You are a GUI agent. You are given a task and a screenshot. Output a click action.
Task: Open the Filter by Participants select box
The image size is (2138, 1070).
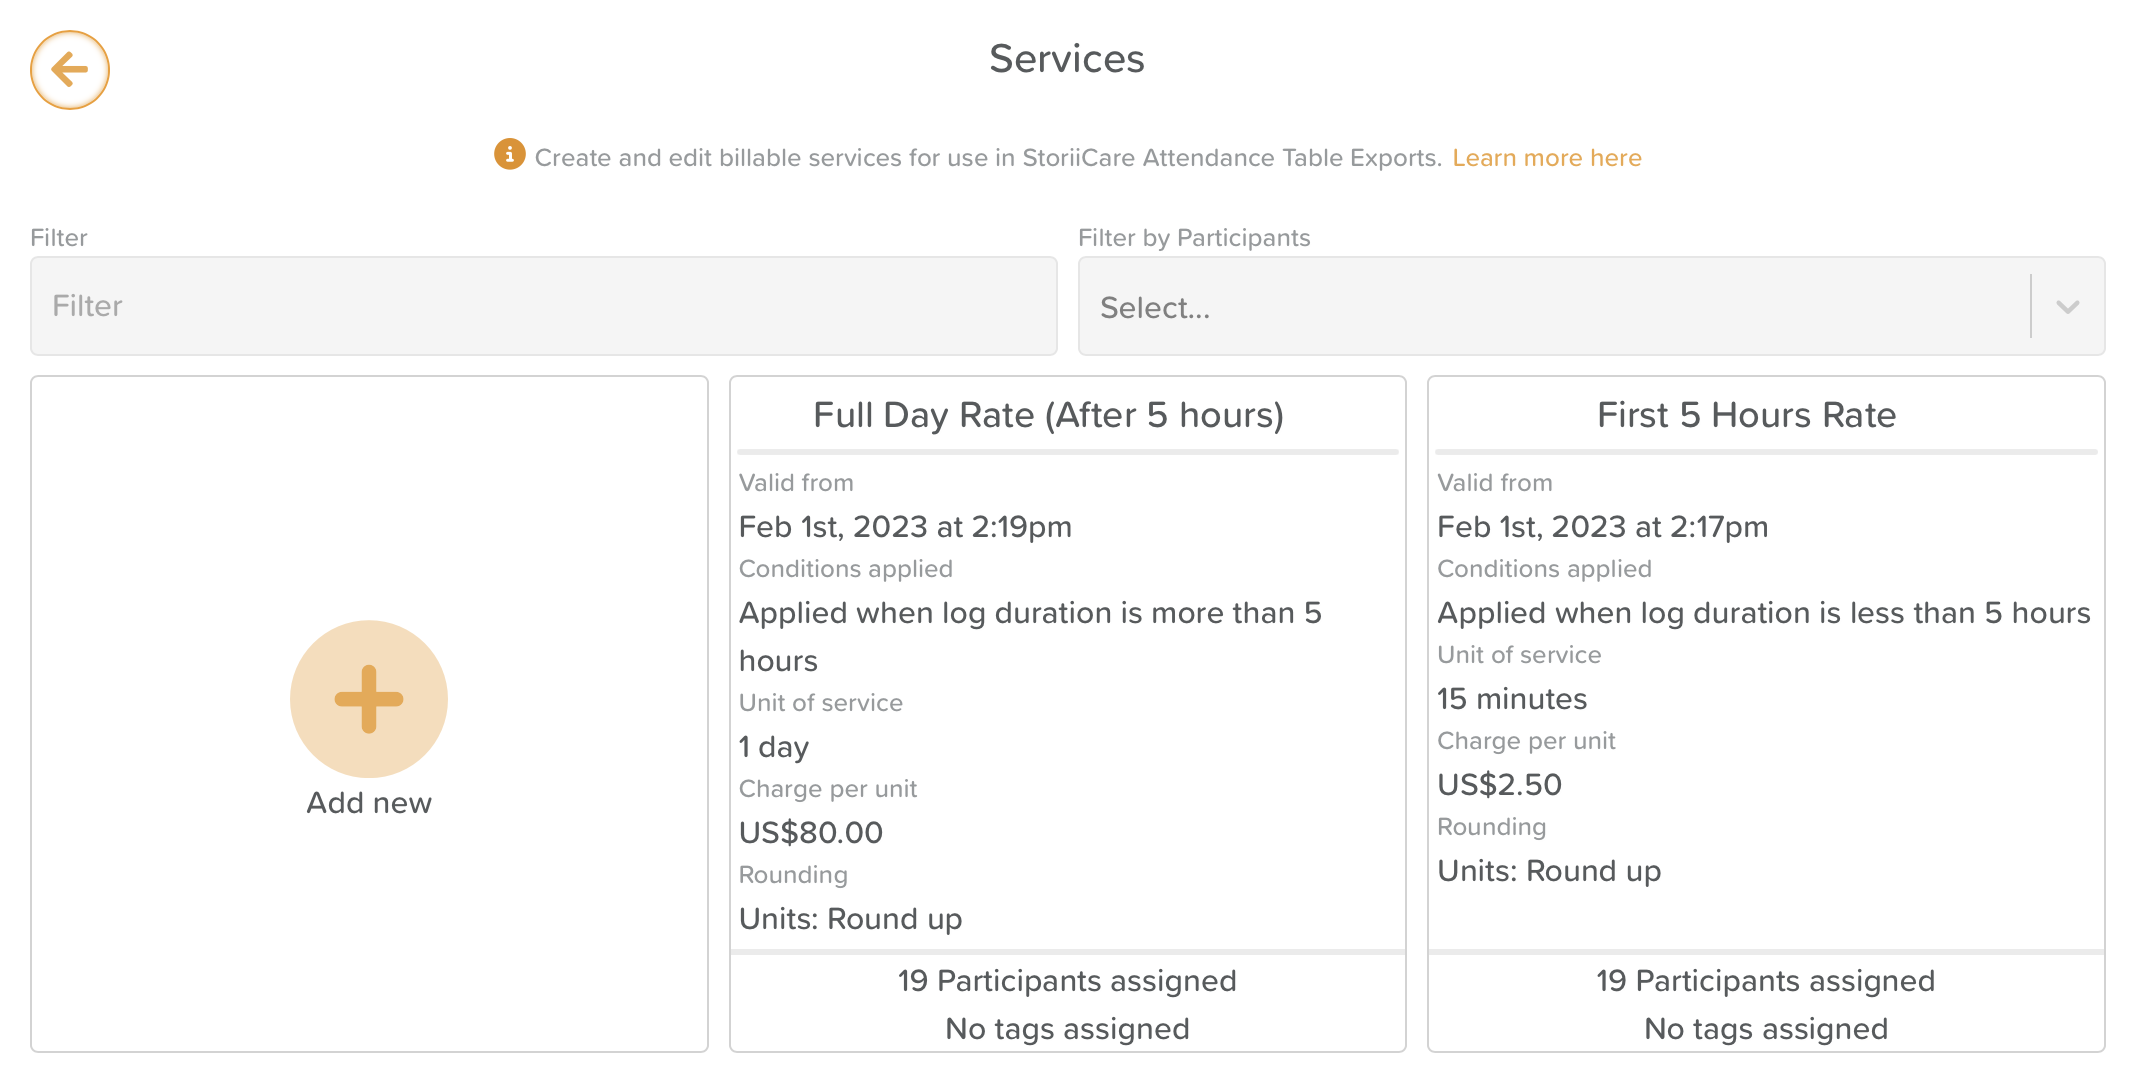tap(1591, 306)
